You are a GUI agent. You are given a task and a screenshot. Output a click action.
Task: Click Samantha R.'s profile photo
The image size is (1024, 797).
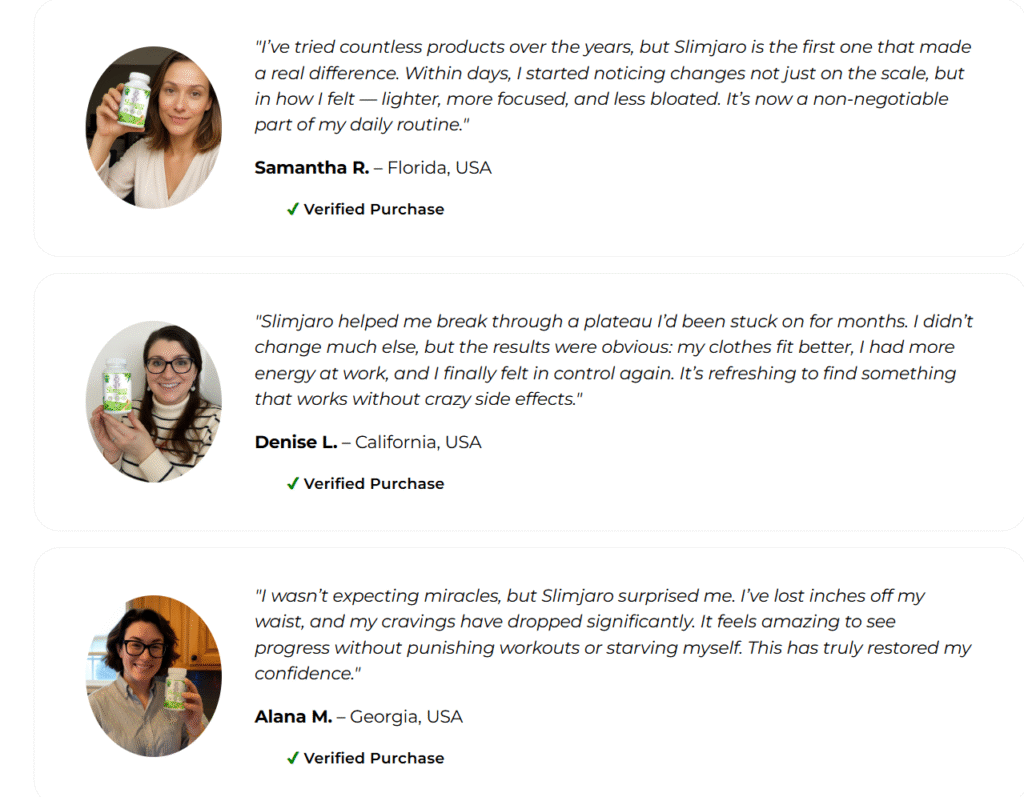153,127
